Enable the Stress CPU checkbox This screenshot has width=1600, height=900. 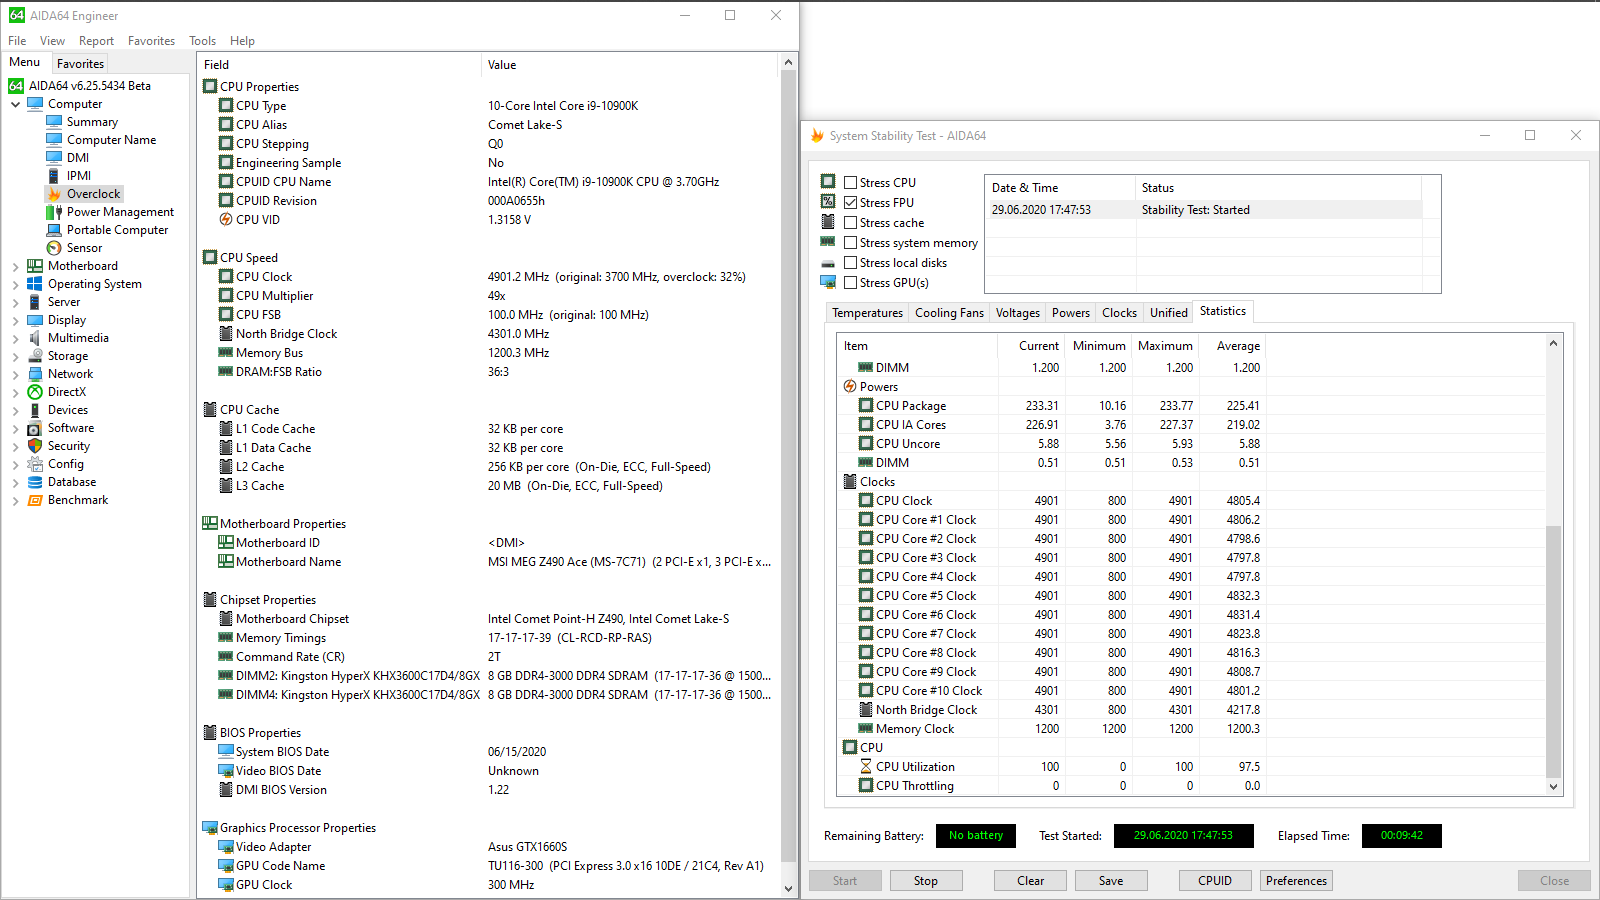click(850, 183)
